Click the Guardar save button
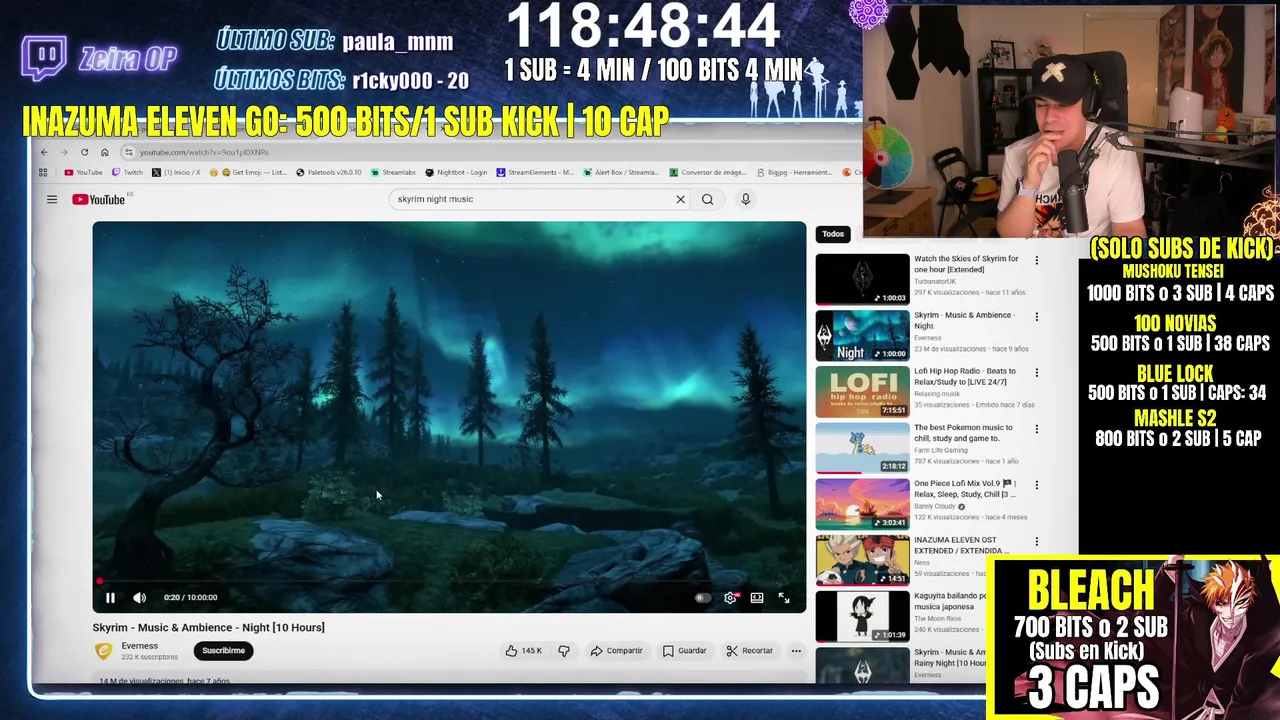The height and width of the screenshot is (720, 1280). (685, 651)
